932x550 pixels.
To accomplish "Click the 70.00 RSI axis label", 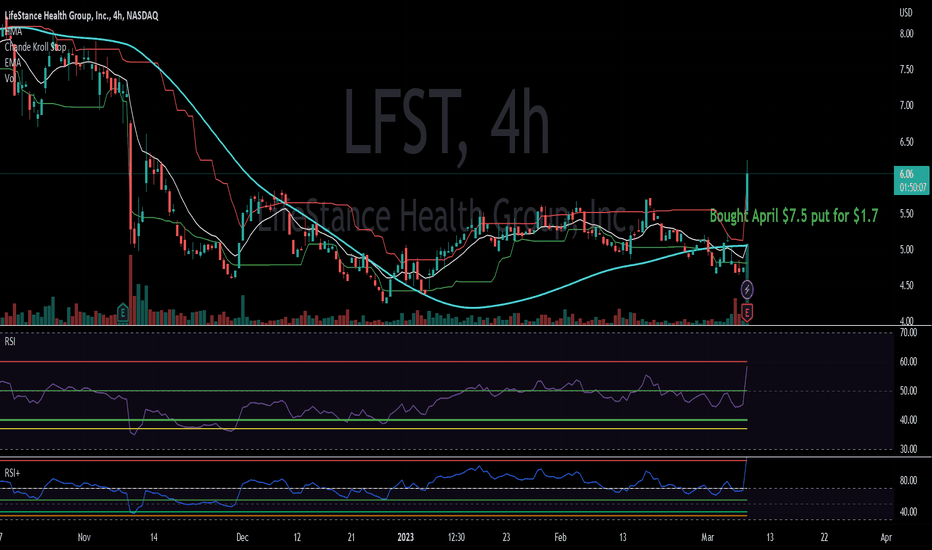I will (x=908, y=333).
